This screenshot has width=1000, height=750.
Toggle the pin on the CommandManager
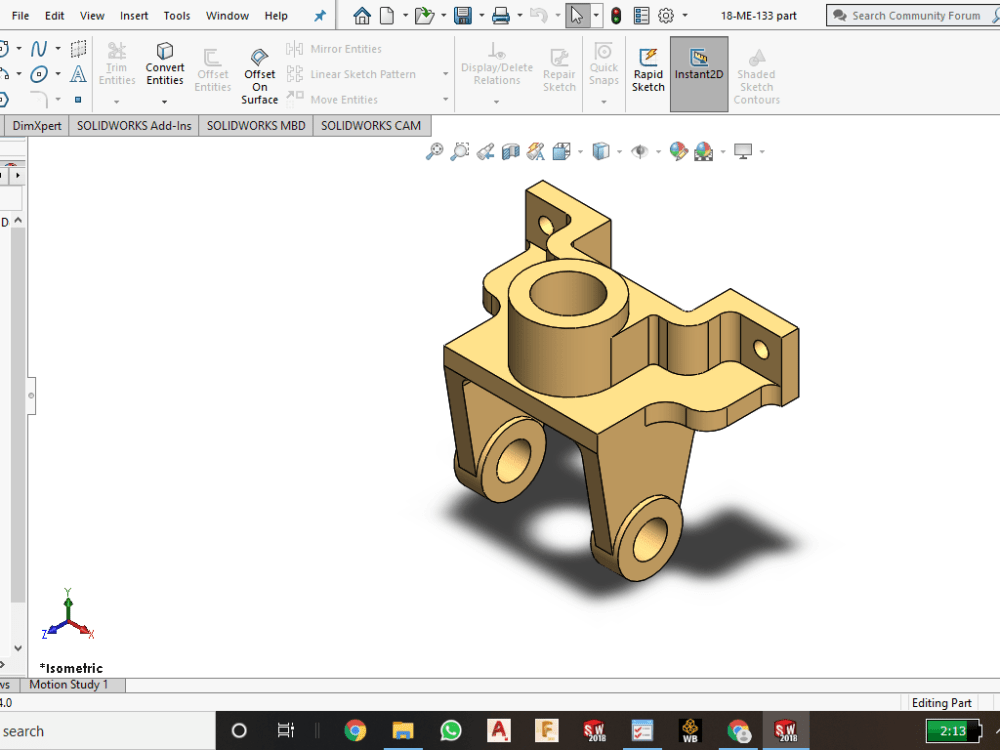319,15
